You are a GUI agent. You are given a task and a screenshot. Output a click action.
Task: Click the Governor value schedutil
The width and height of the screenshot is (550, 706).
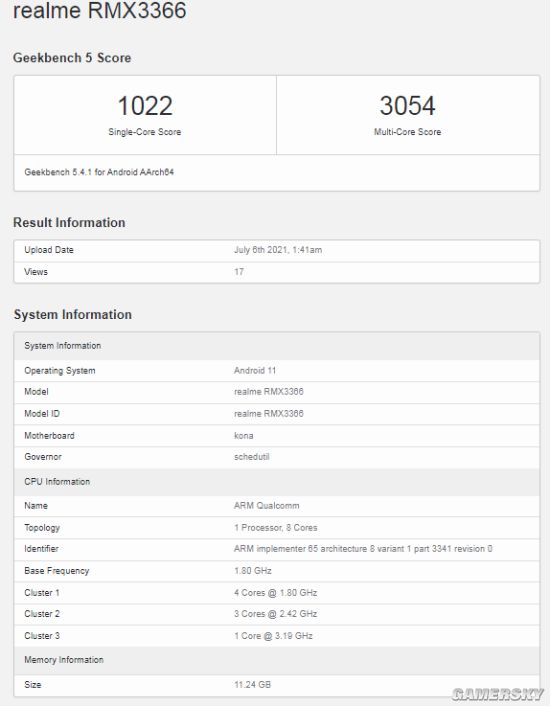coord(252,457)
